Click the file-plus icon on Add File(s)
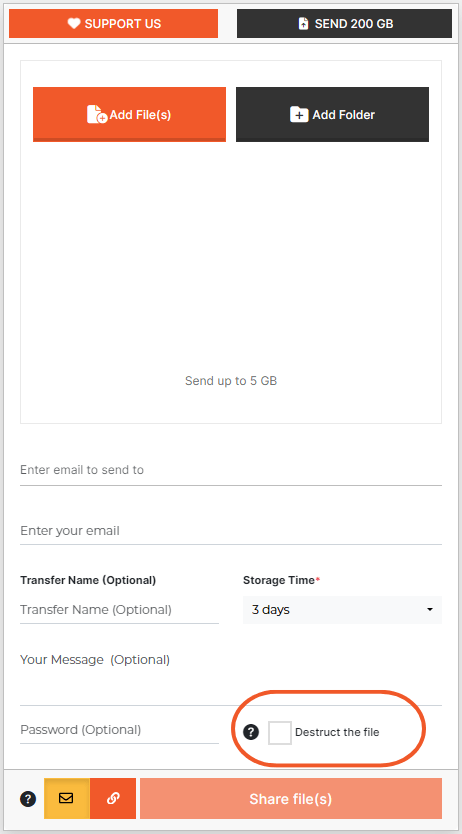Screen dimensions: 462x834 tap(97, 114)
